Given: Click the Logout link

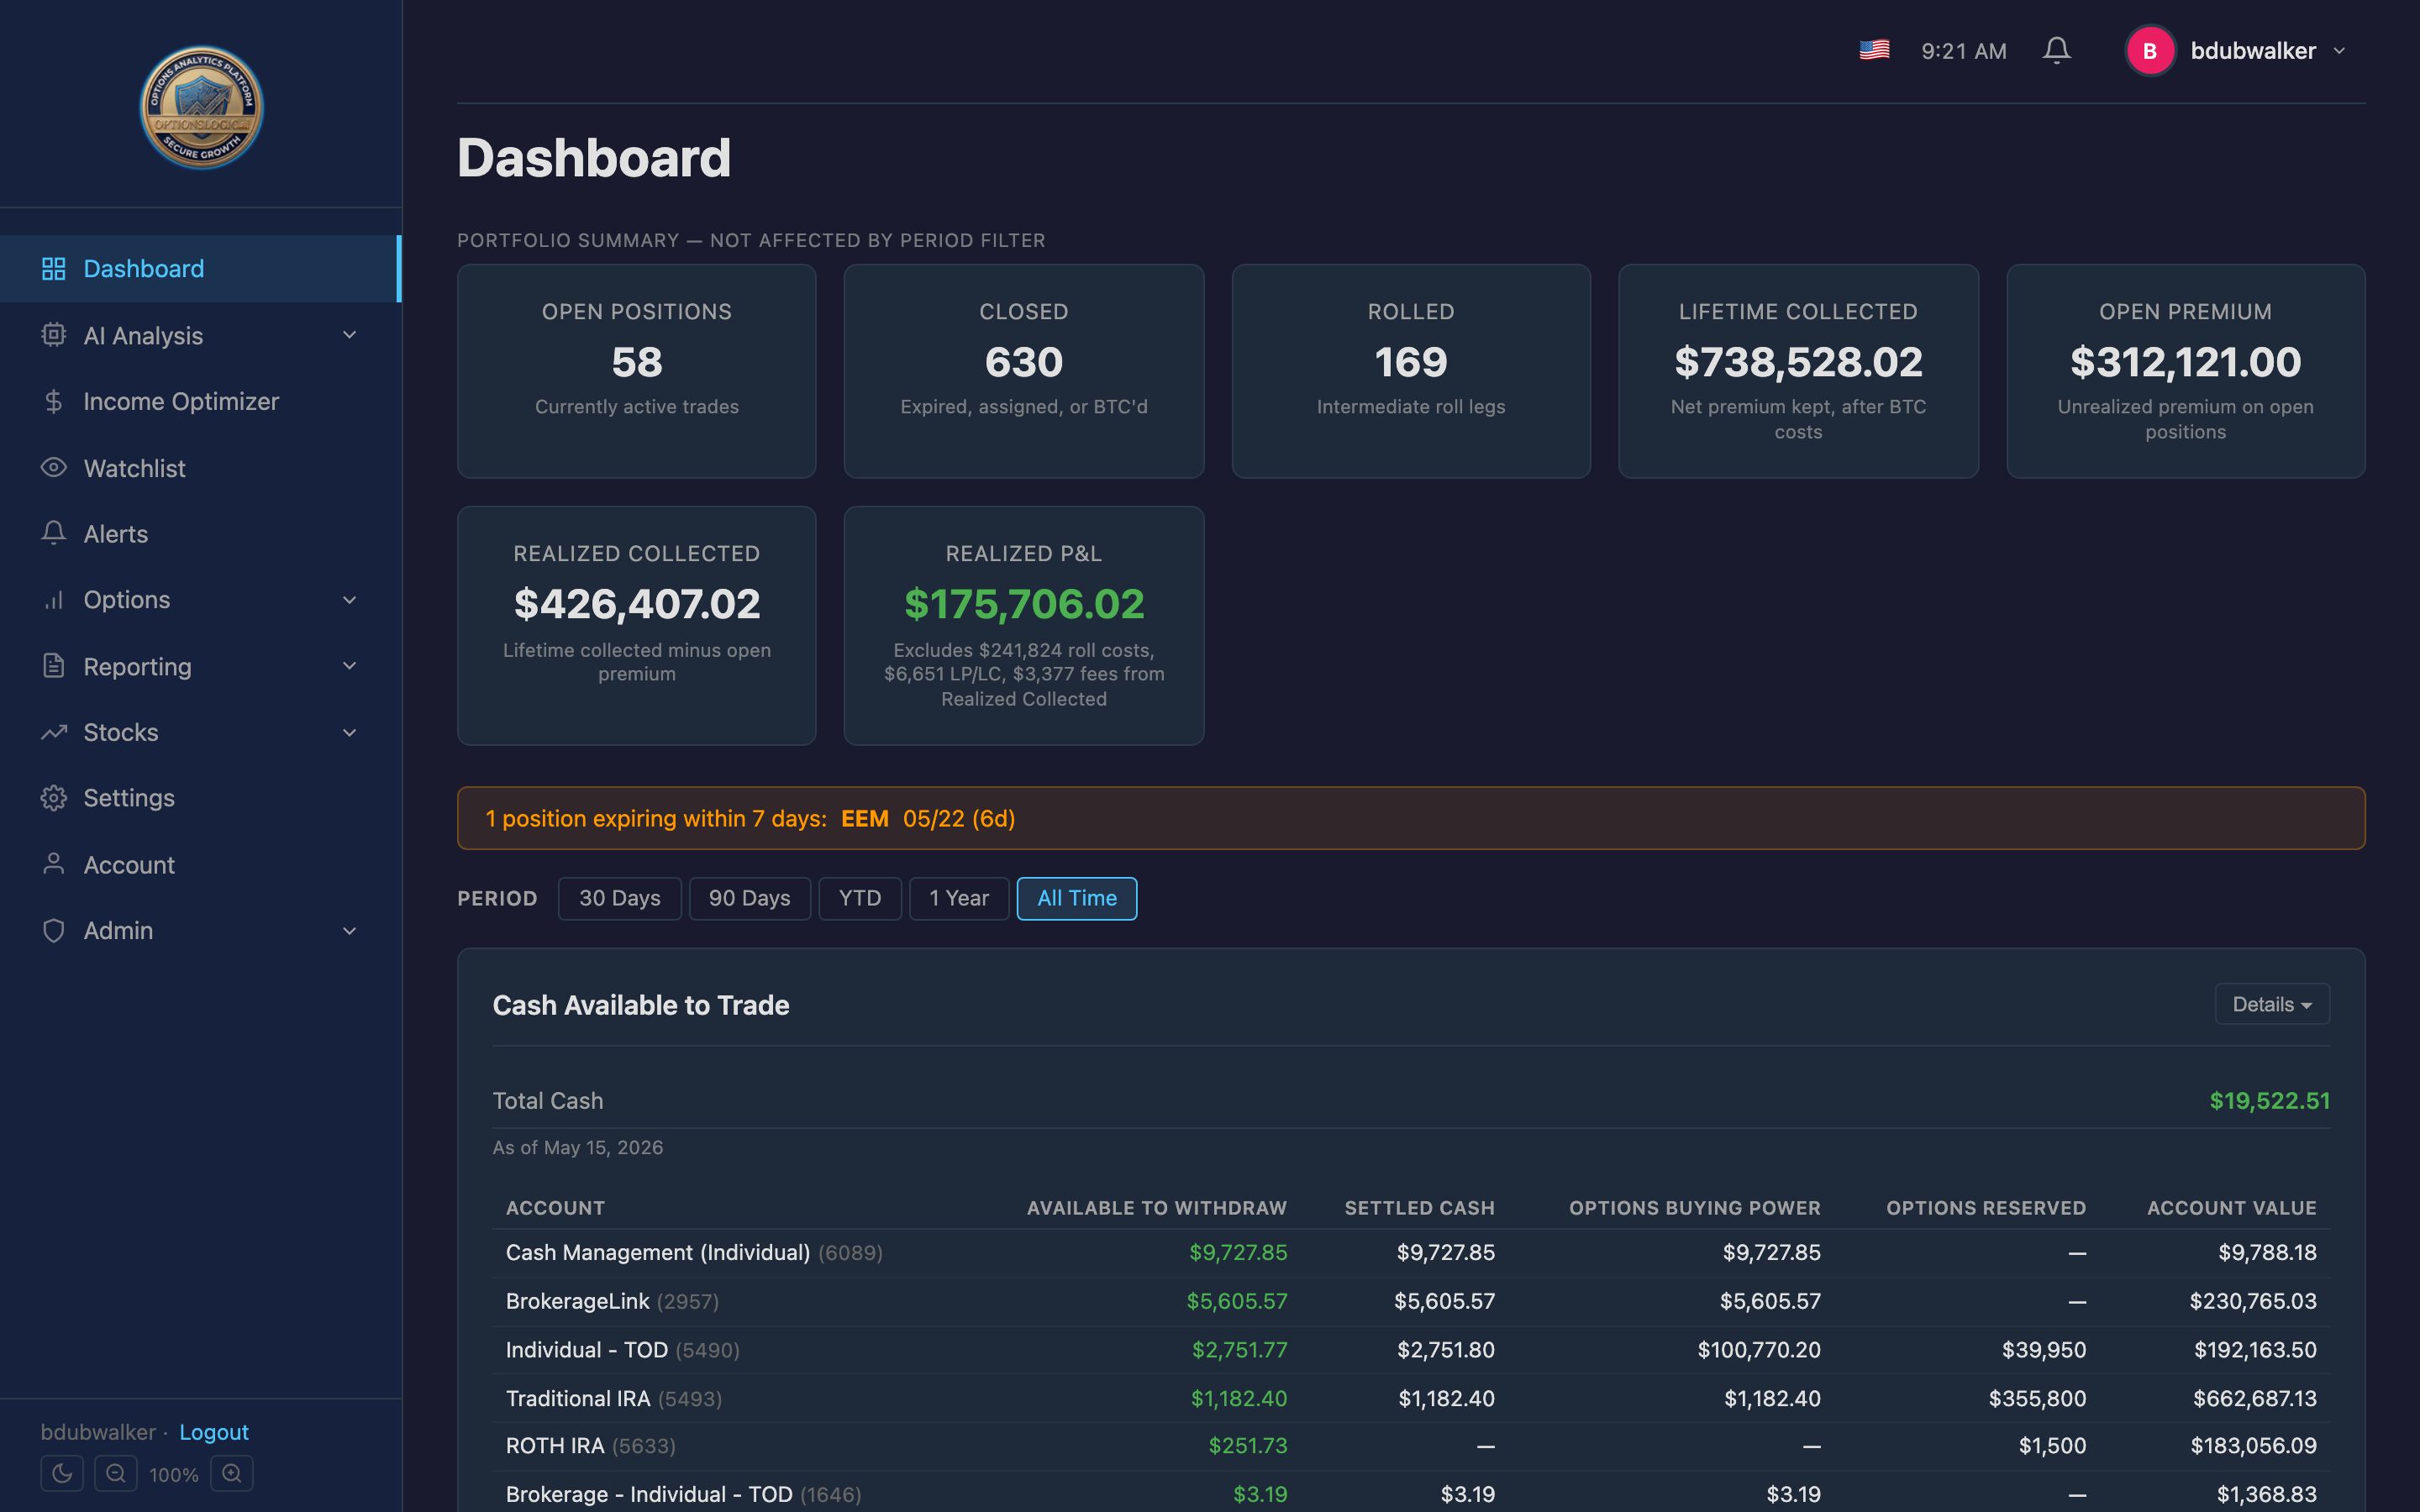Looking at the screenshot, I should pyautogui.click(x=214, y=1432).
